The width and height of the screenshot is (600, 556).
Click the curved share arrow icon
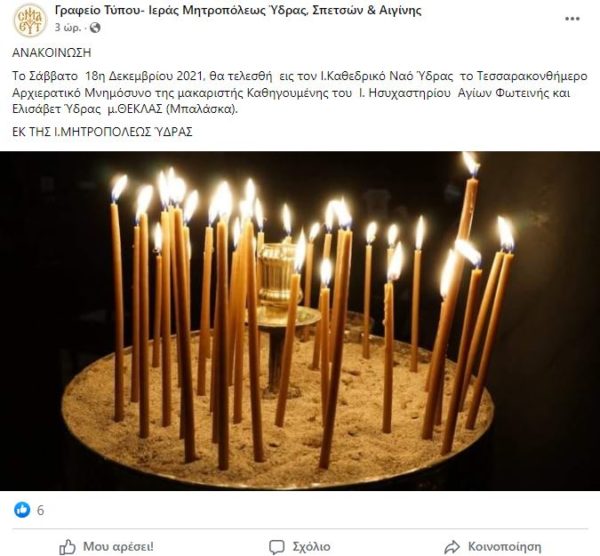coord(452,547)
